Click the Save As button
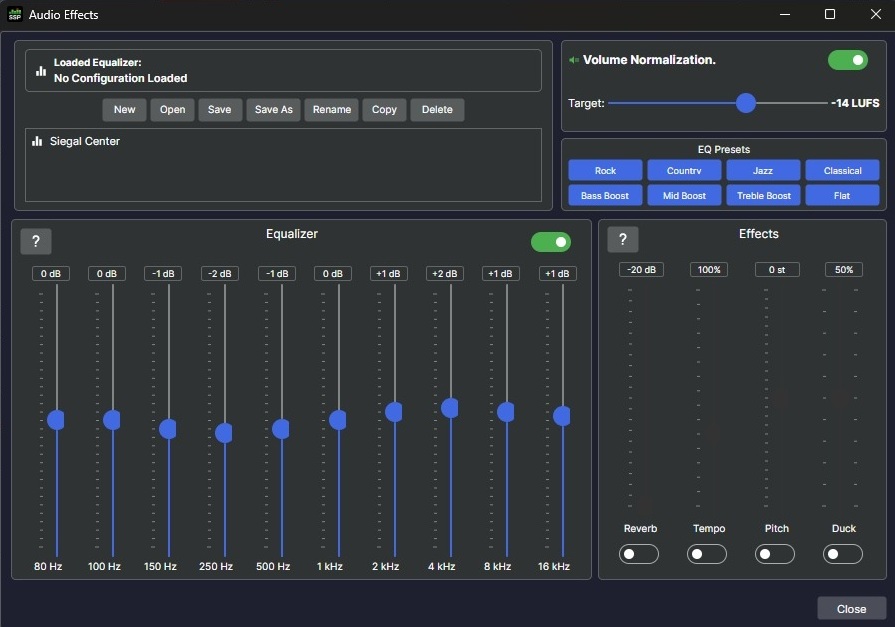This screenshot has width=895, height=627. [x=273, y=110]
